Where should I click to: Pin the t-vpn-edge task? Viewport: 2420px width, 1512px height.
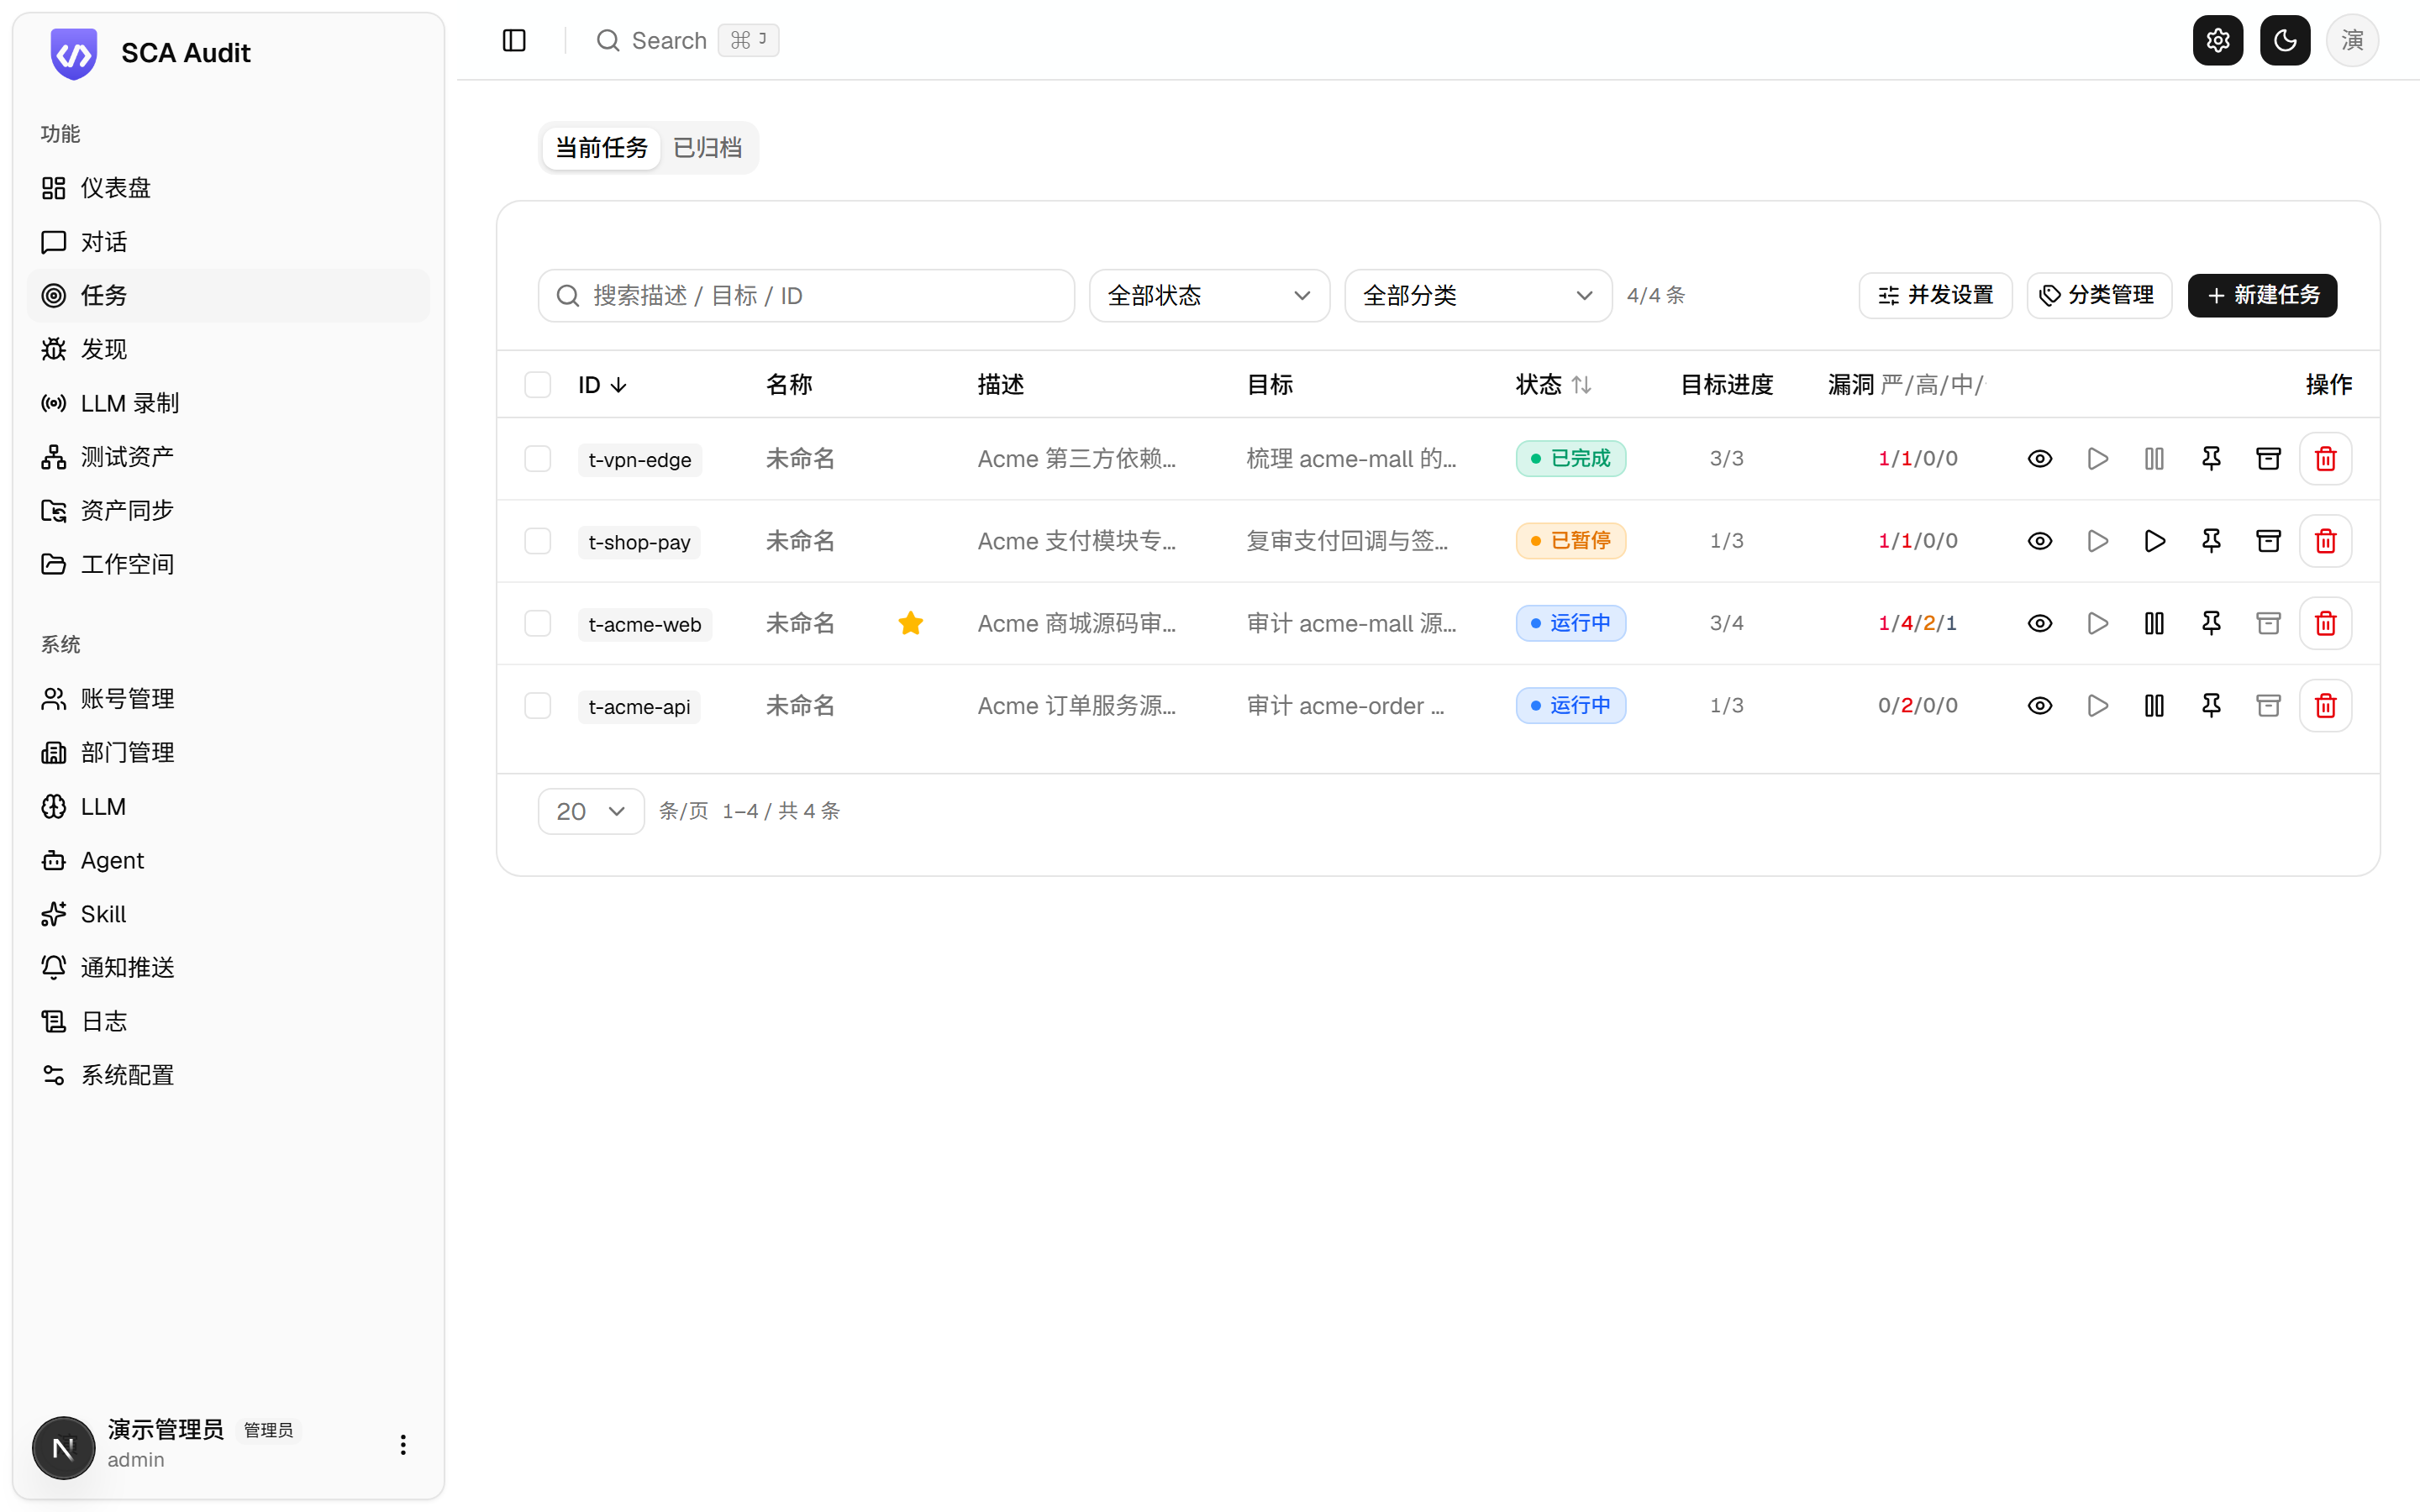coord(2211,459)
